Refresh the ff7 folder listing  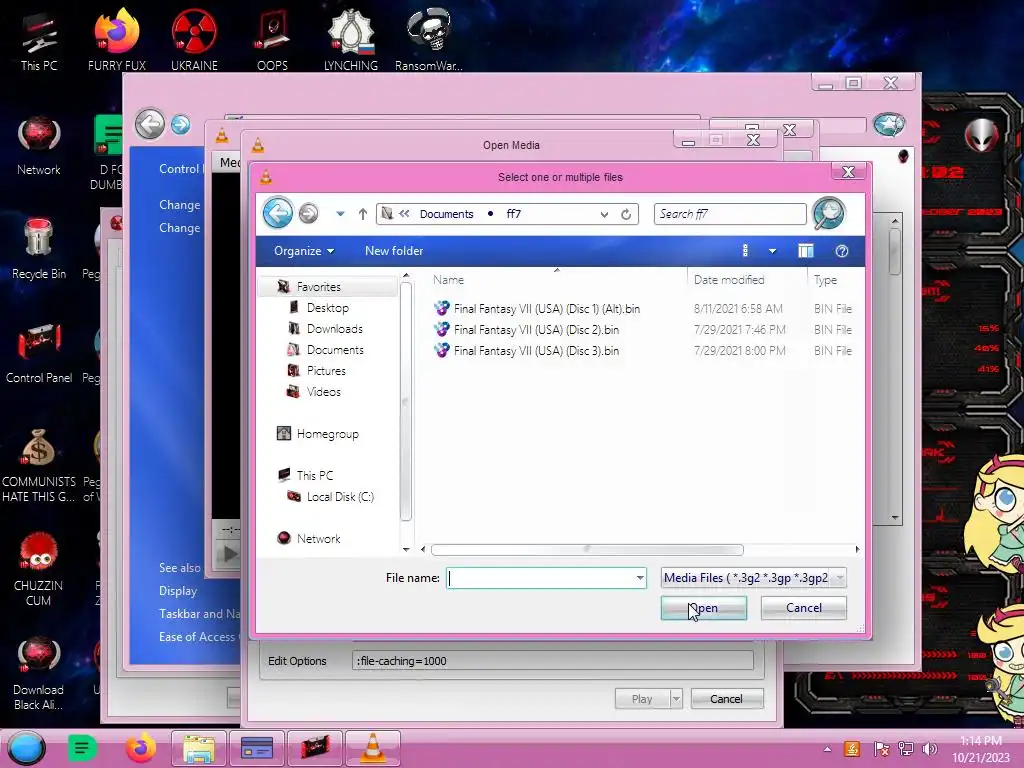[x=626, y=214]
